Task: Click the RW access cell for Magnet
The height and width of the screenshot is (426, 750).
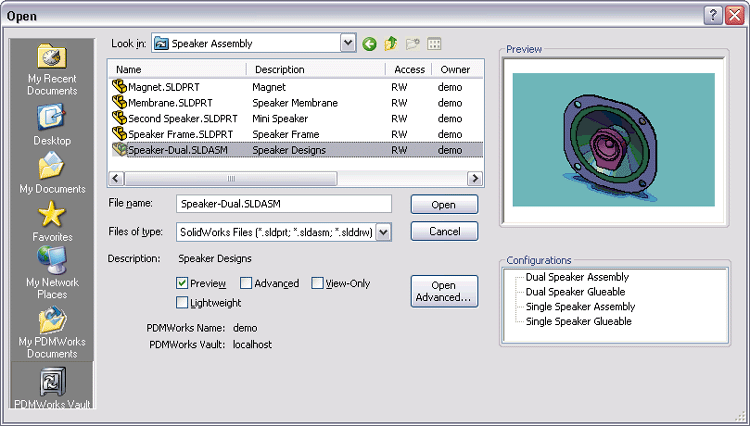Action: 399,87
